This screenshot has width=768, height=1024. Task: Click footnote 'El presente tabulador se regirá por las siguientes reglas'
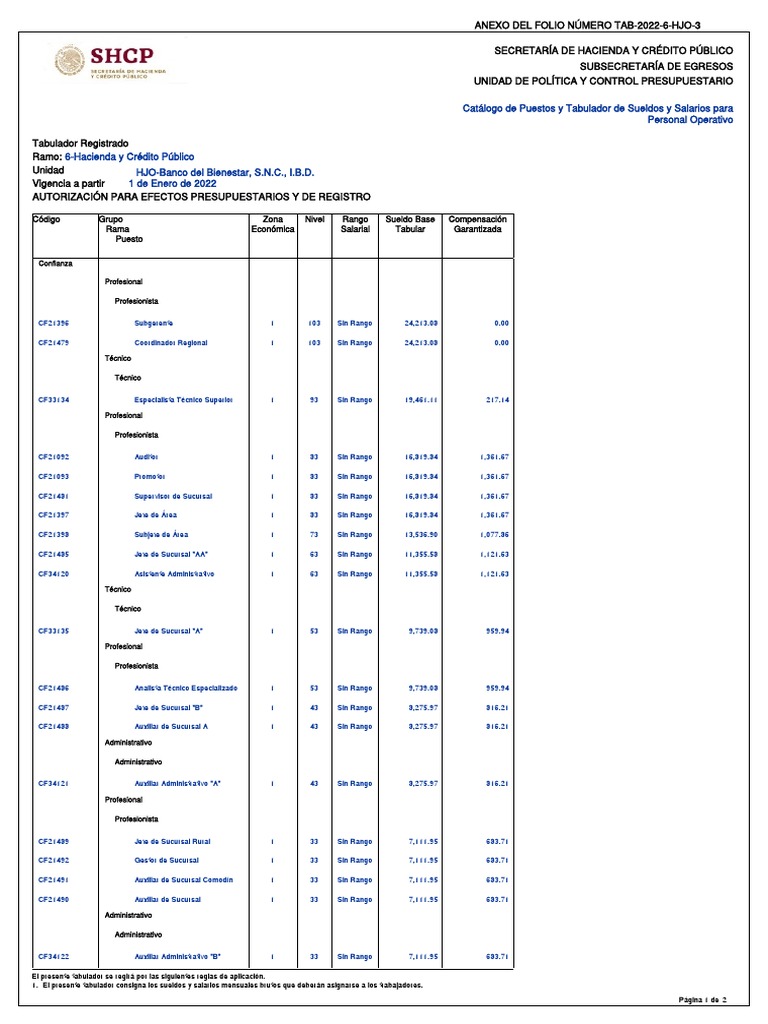tap(149, 976)
